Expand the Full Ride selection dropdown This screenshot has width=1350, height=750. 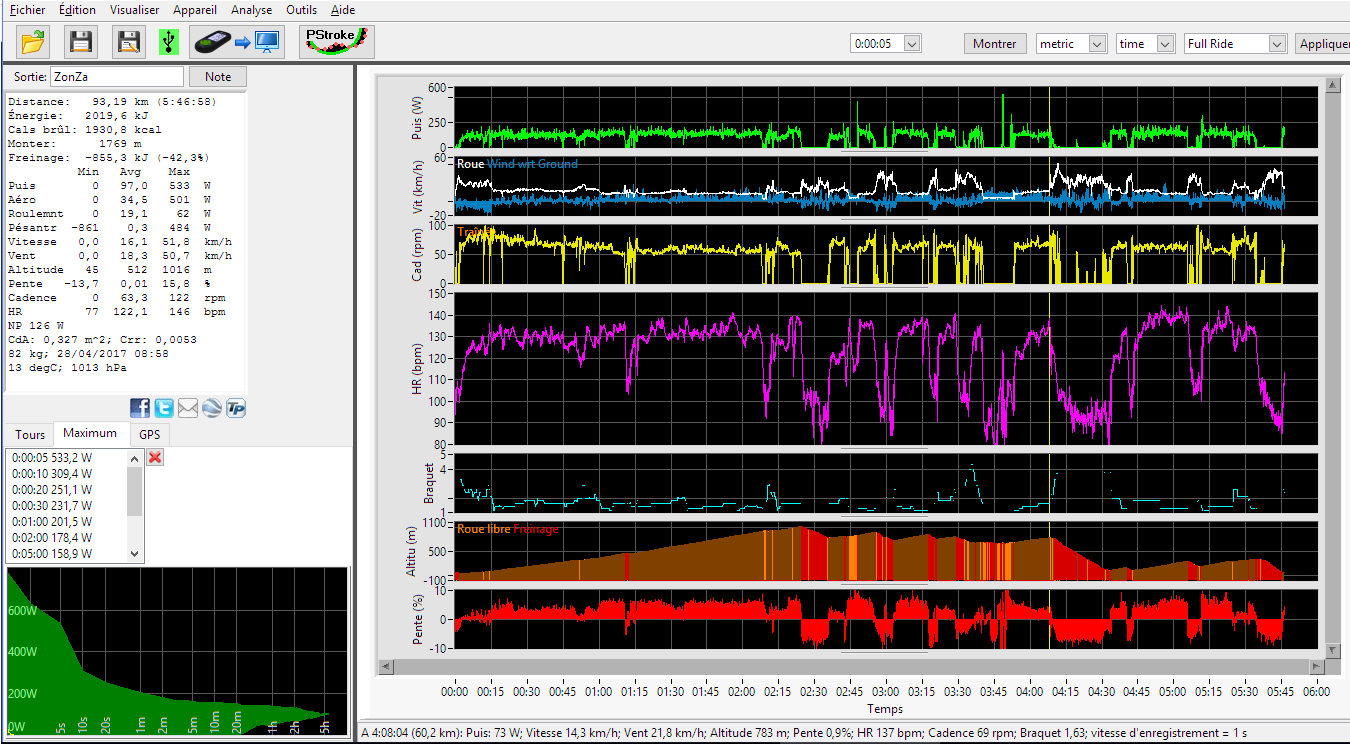point(1276,44)
